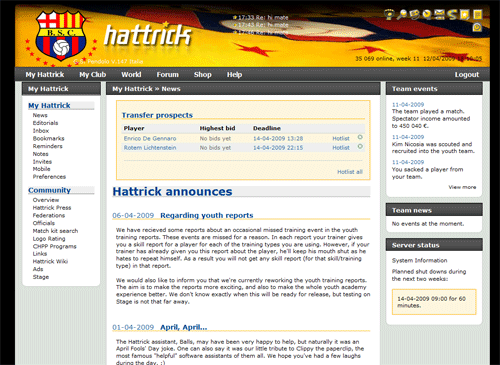
Task: Open player Rotem Lichtenstein
Action: pos(150,148)
